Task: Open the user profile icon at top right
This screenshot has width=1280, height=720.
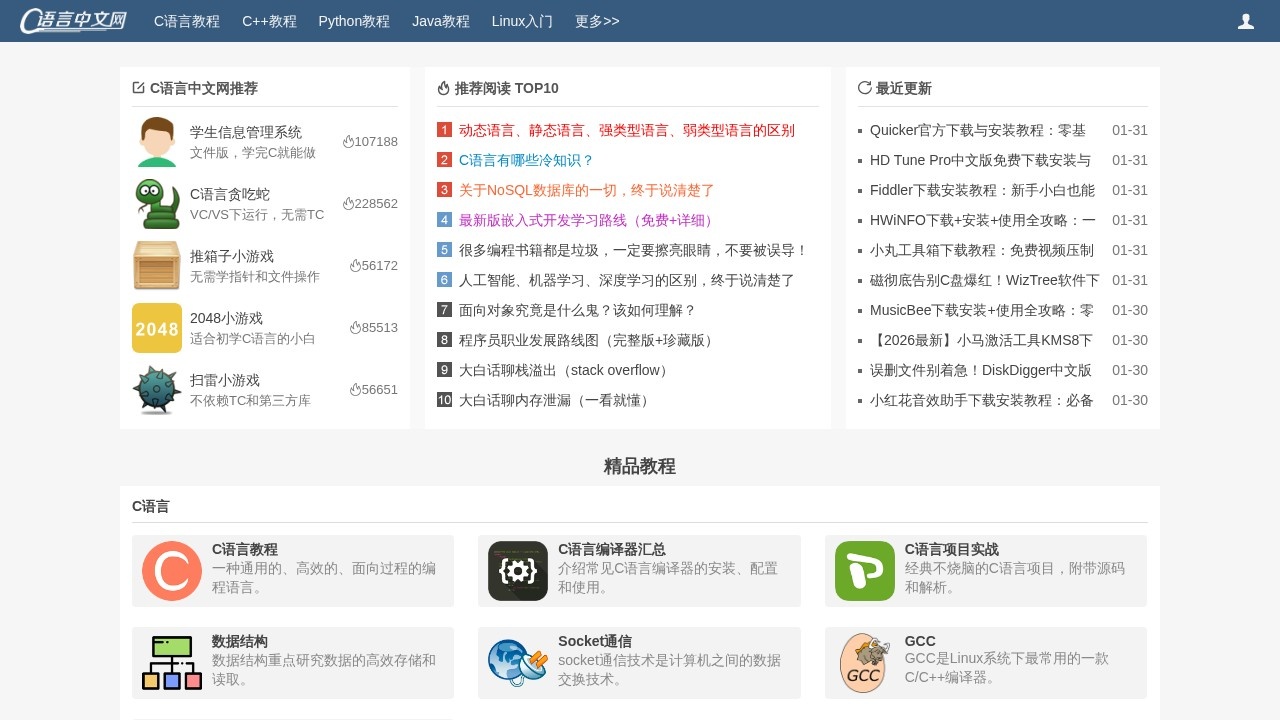Action: pos(1246,20)
